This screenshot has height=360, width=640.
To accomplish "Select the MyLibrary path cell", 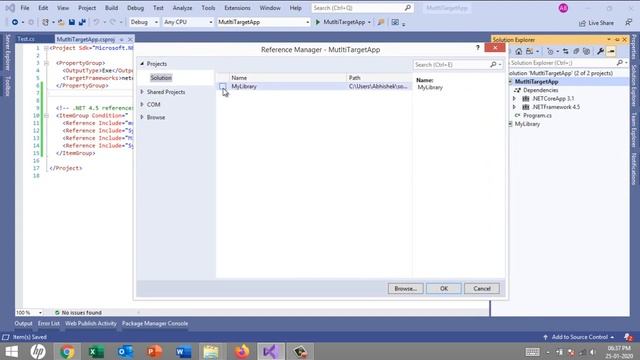I will point(378,86).
